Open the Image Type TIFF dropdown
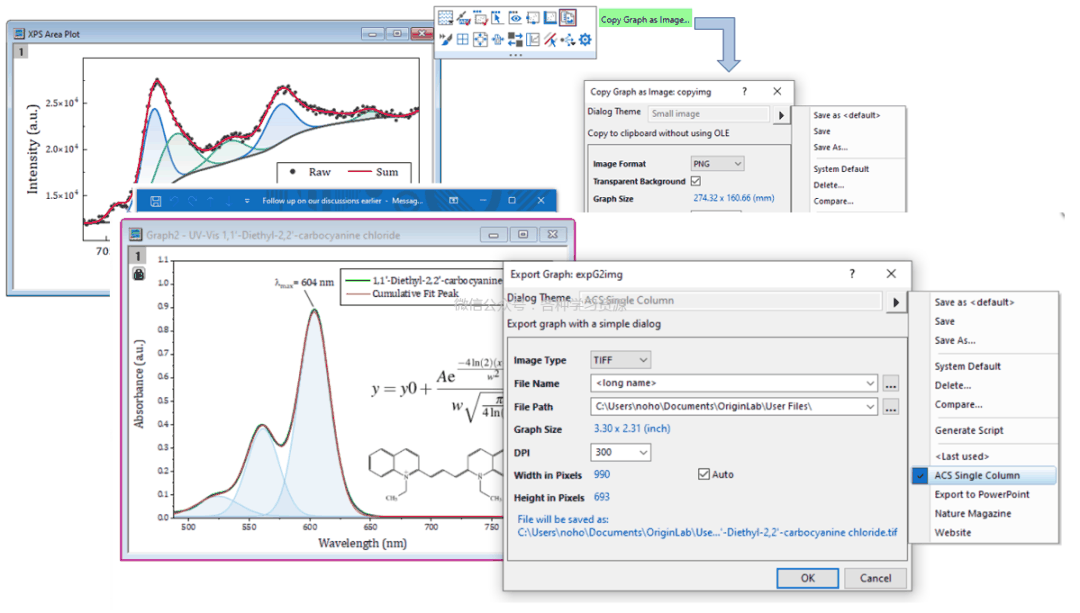 (620, 360)
